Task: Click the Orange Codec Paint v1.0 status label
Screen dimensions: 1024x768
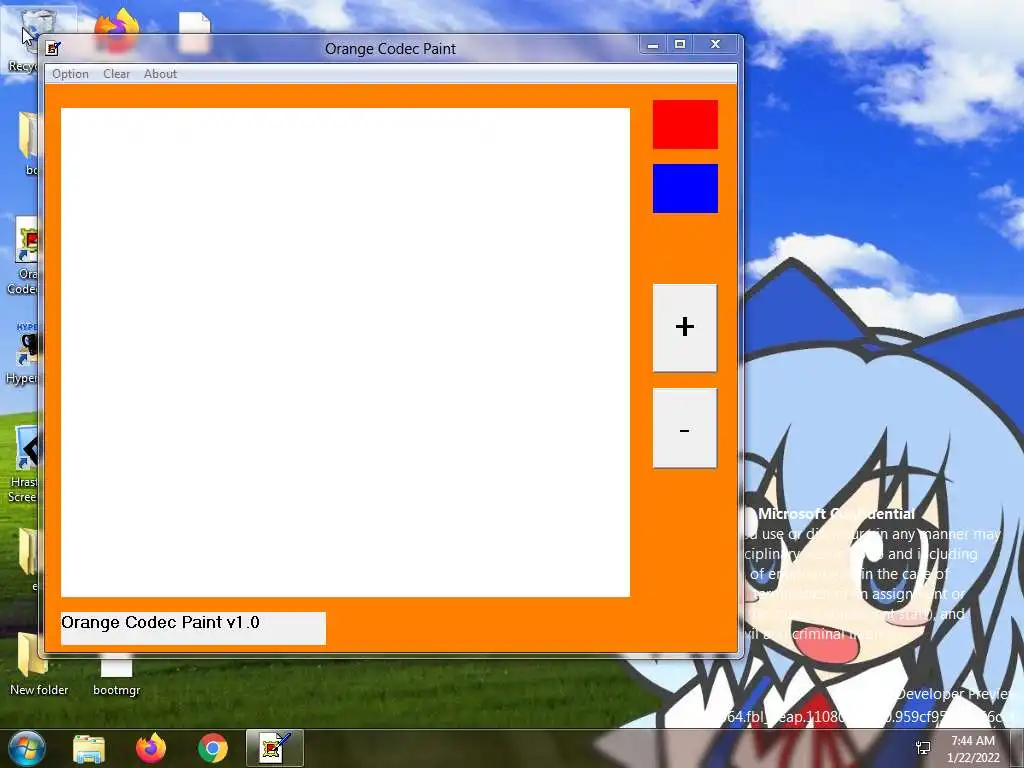Action: [193, 628]
